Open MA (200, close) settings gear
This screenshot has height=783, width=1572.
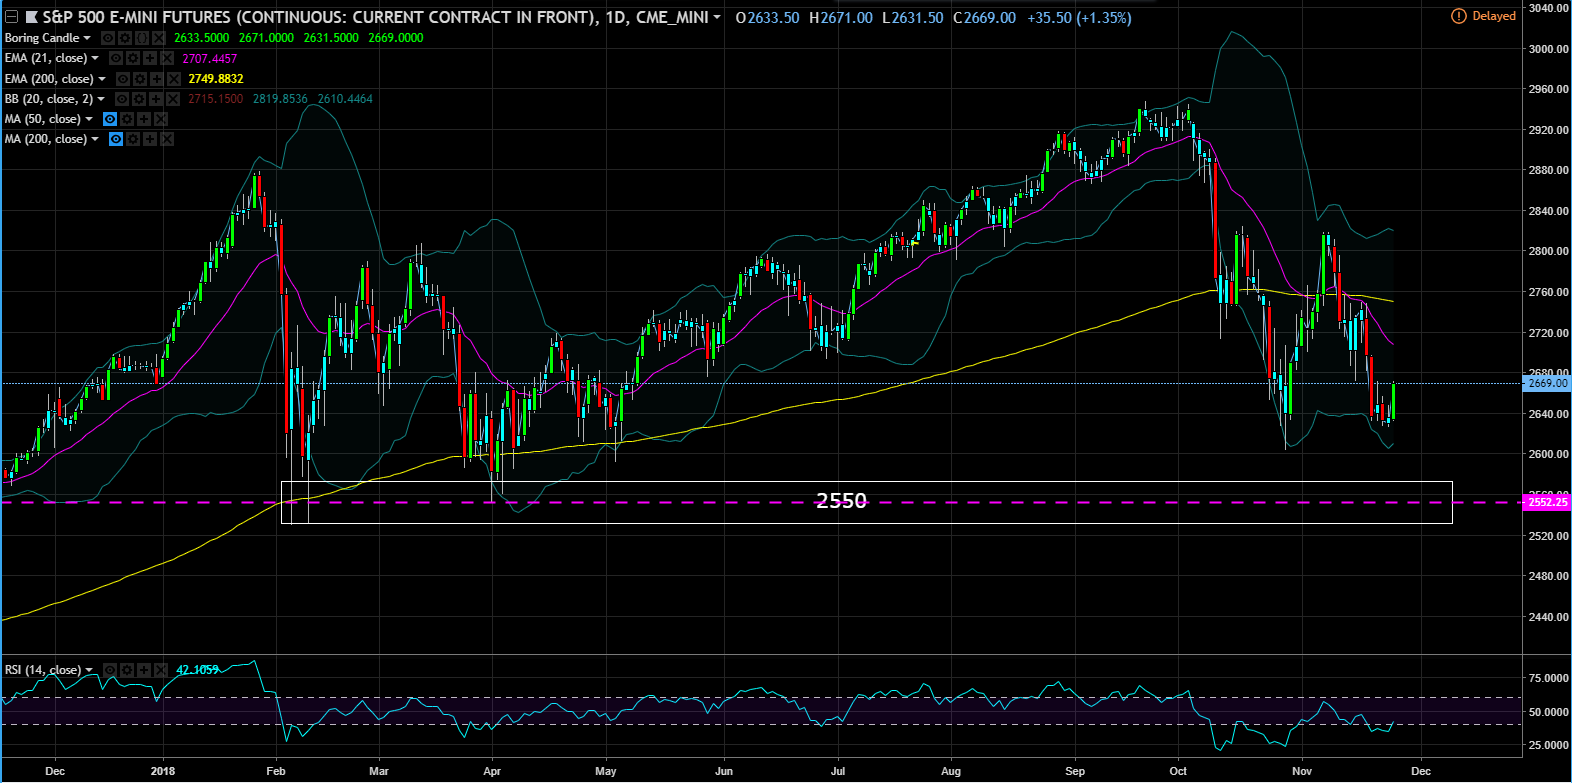pyautogui.click(x=133, y=139)
